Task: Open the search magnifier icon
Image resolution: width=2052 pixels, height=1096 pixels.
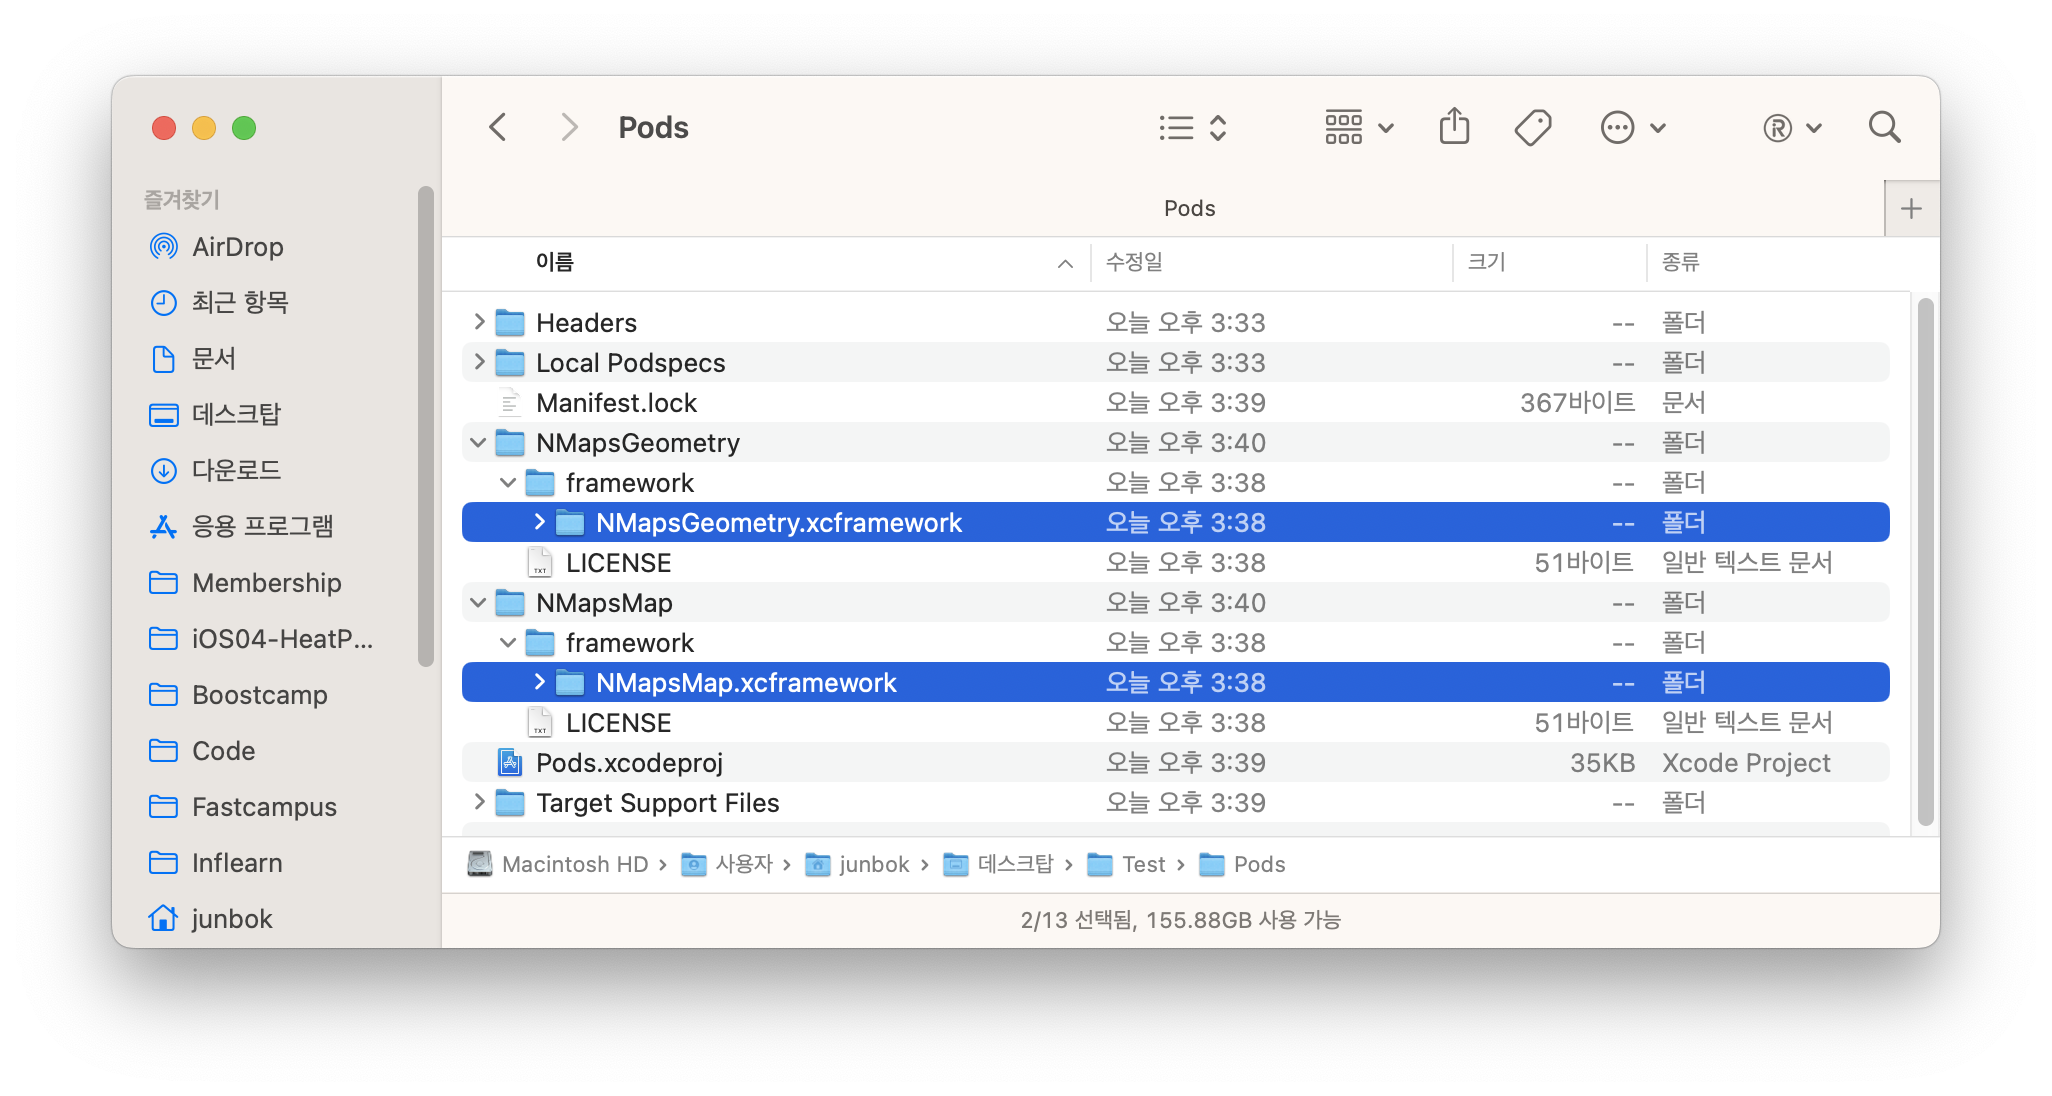Action: coord(1884,127)
